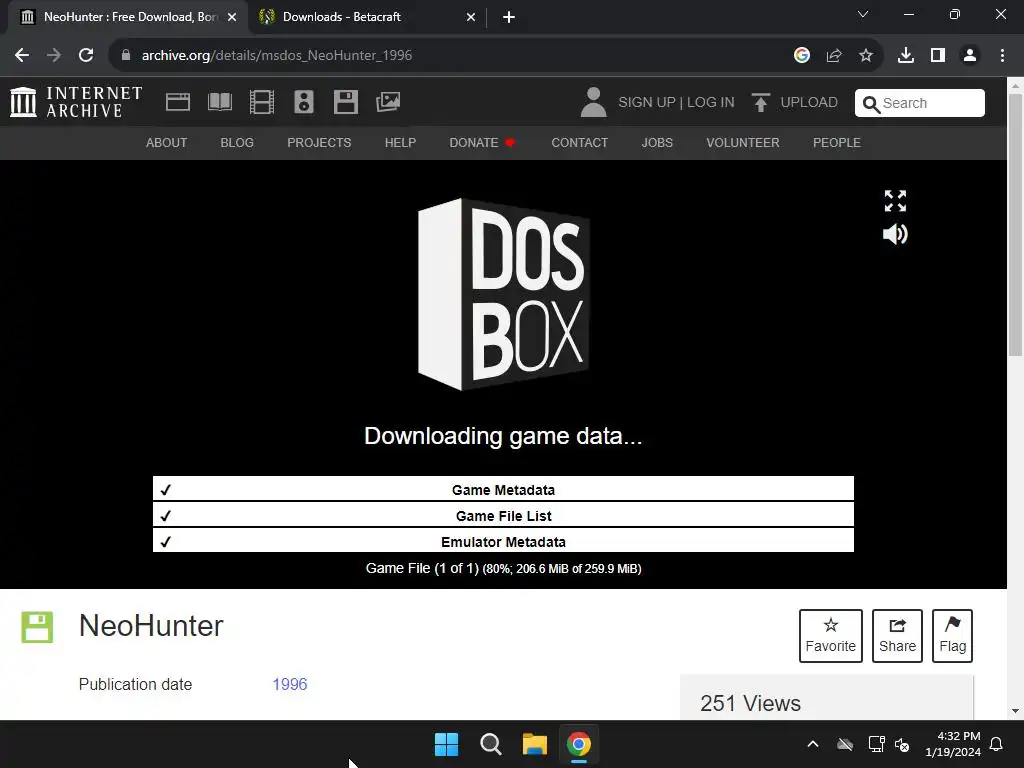Click the Game File download progress text
Screen dimensions: 1024x768
click(503, 569)
